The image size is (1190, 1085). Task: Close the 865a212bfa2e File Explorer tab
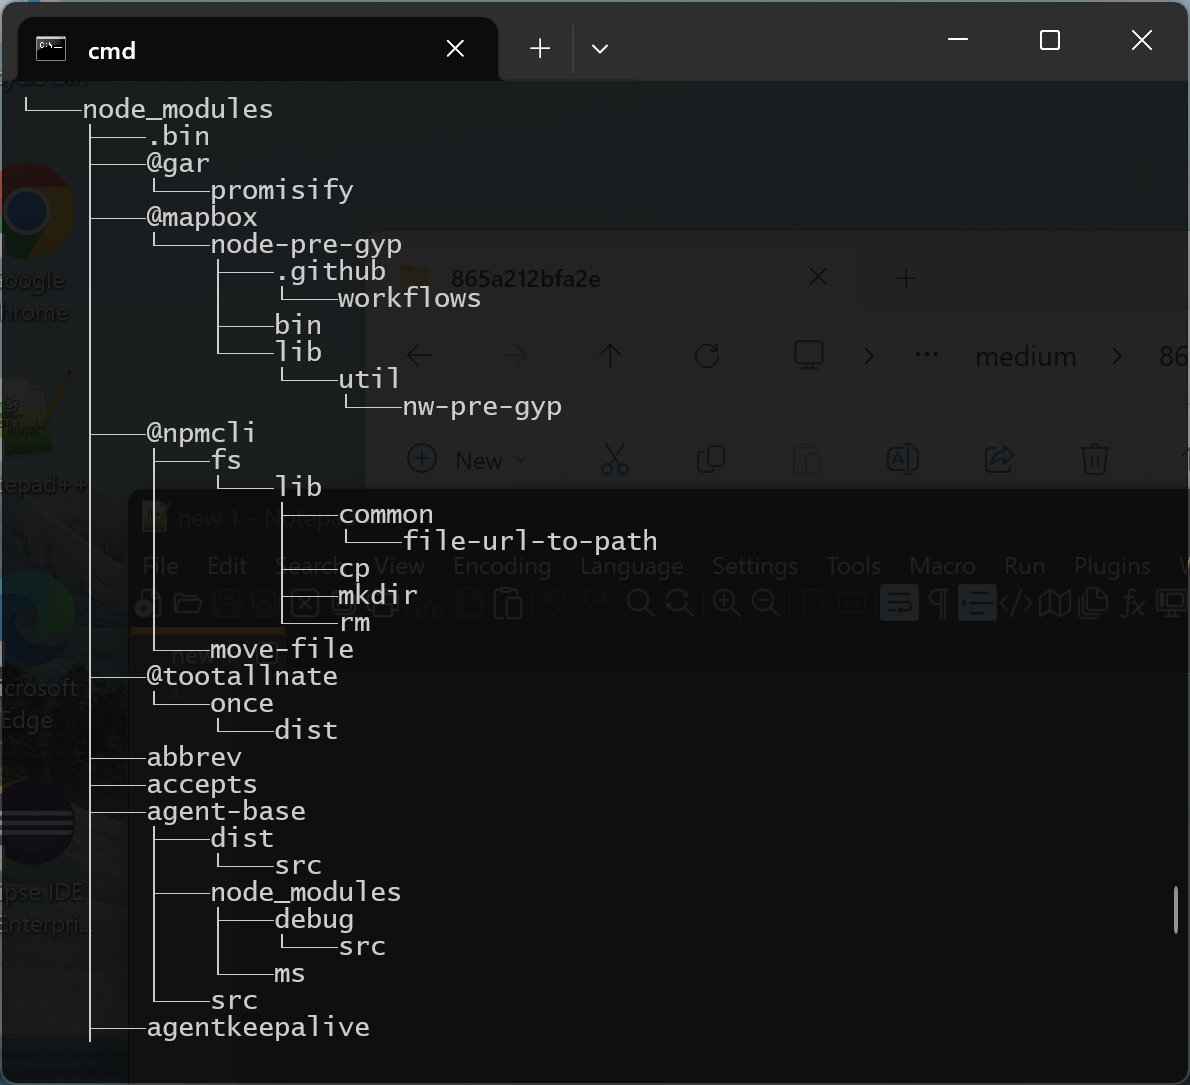click(x=818, y=277)
